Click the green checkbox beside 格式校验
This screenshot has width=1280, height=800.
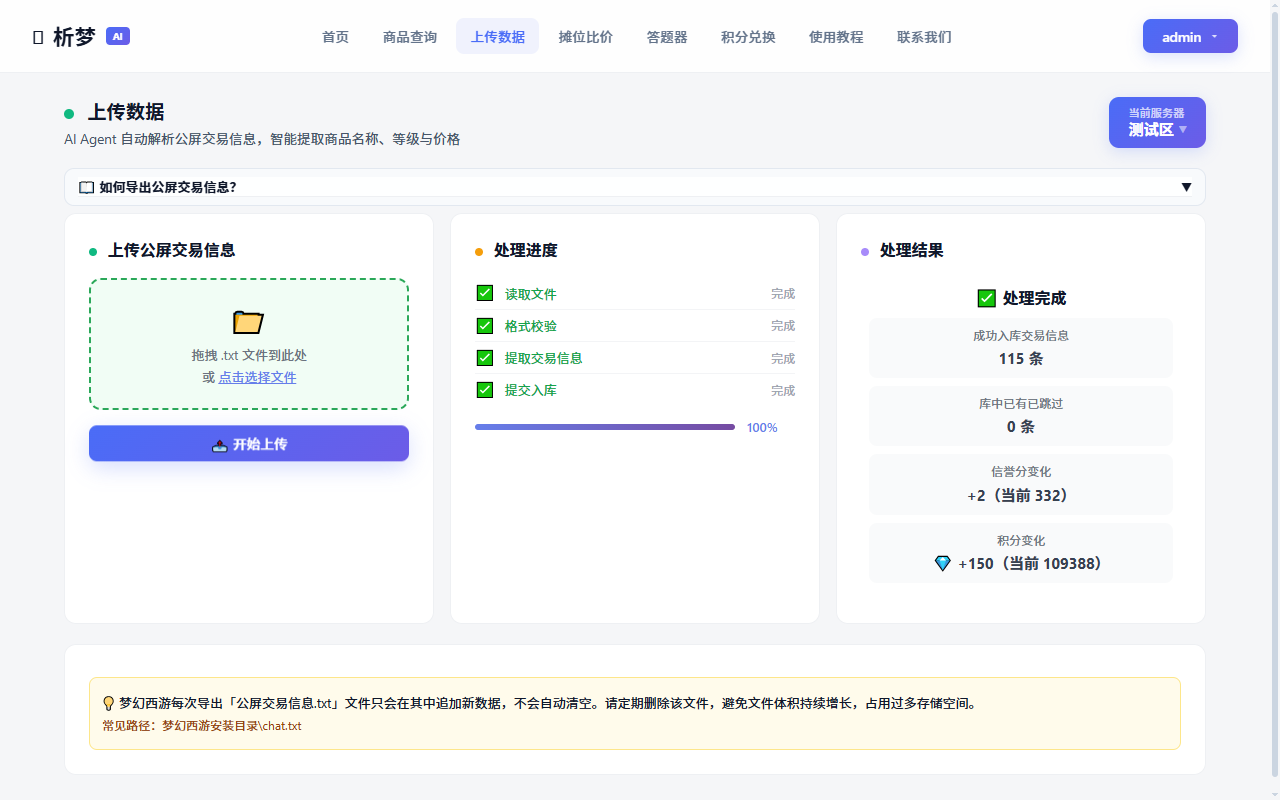click(485, 325)
